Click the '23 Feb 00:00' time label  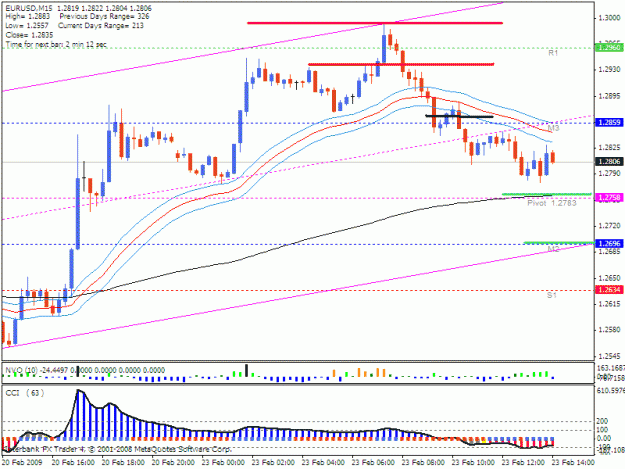tap(223, 463)
